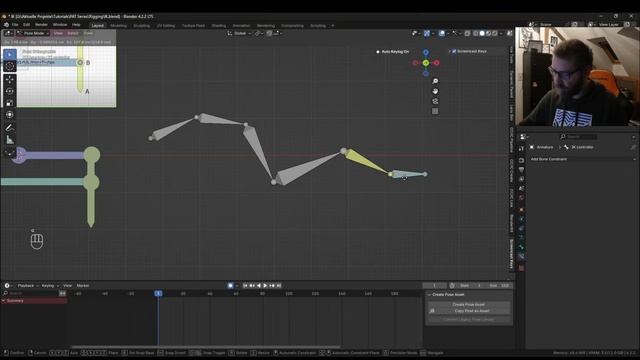Click the Create Pose Asset button
The image size is (640, 360).
(x=469, y=304)
